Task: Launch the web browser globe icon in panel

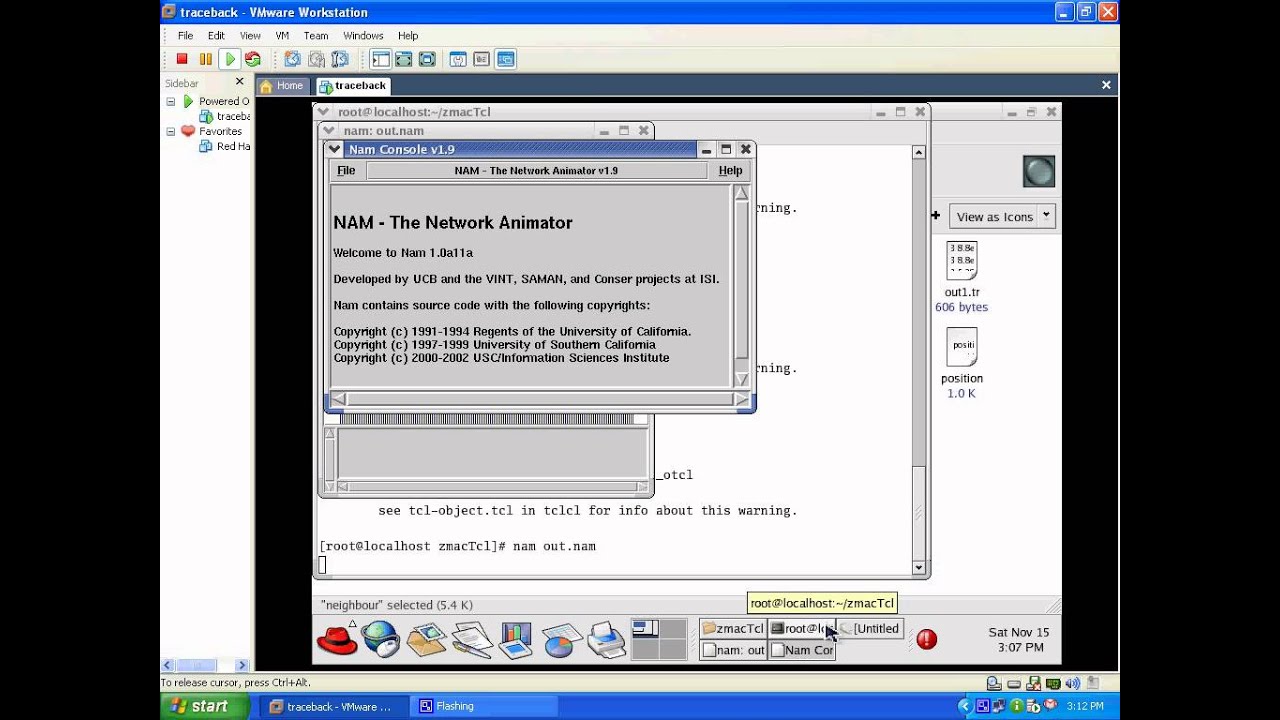Action: pos(380,638)
